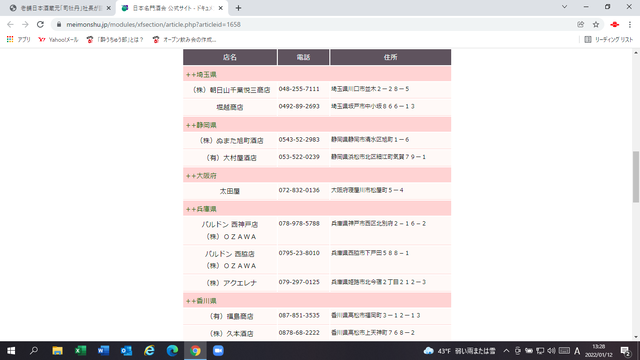Go back using the browser back arrow
This screenshot has height=360, width=640.
(11, 24)
